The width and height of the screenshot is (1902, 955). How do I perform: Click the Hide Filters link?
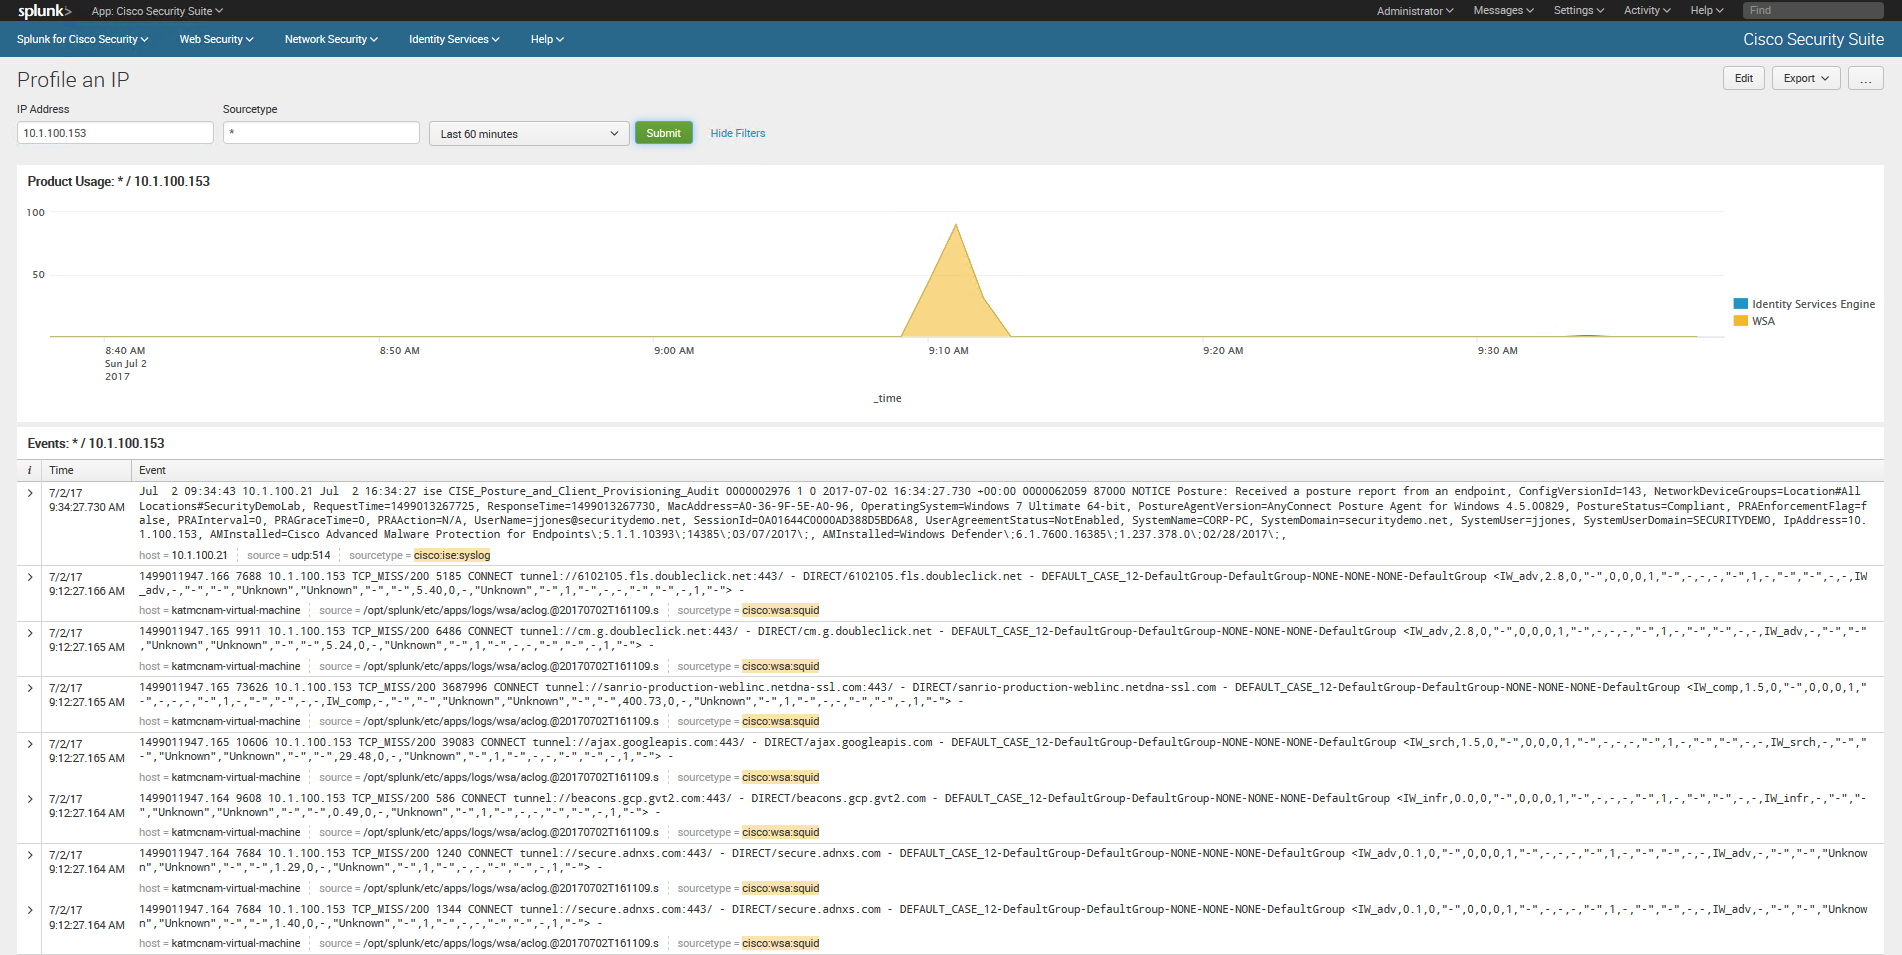[737, 133]
